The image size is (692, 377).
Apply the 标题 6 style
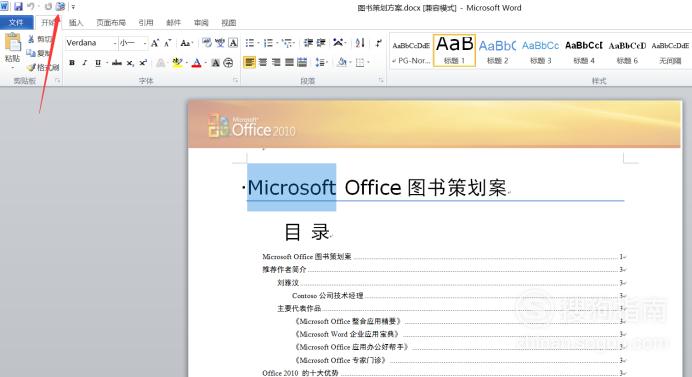click(x=627, y=50)
